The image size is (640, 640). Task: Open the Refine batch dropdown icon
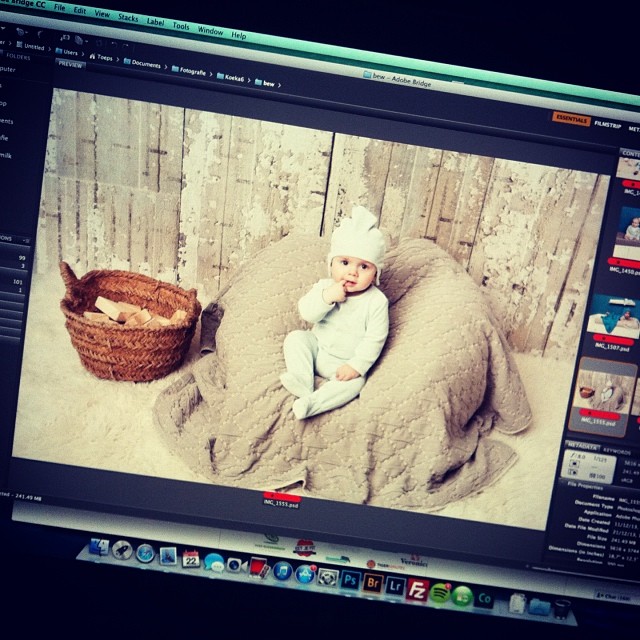click(x=81, y=40)
